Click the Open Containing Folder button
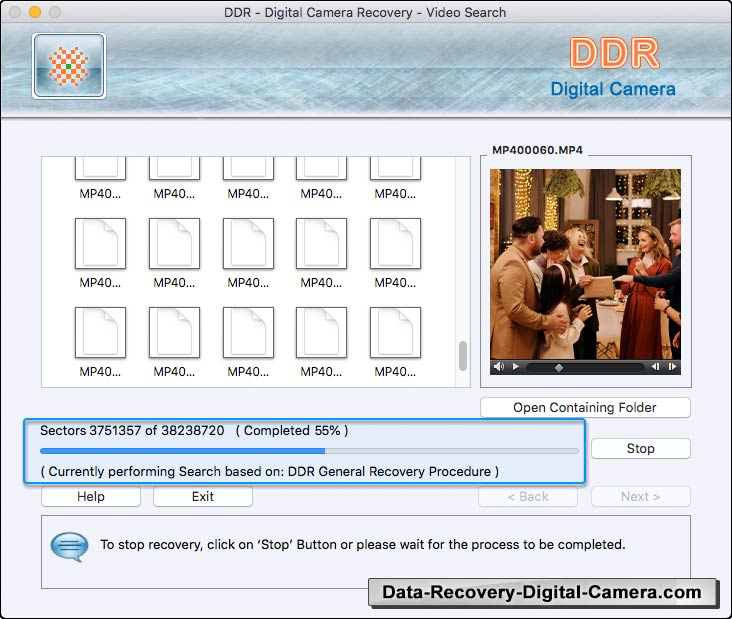 tap(585, 408)
